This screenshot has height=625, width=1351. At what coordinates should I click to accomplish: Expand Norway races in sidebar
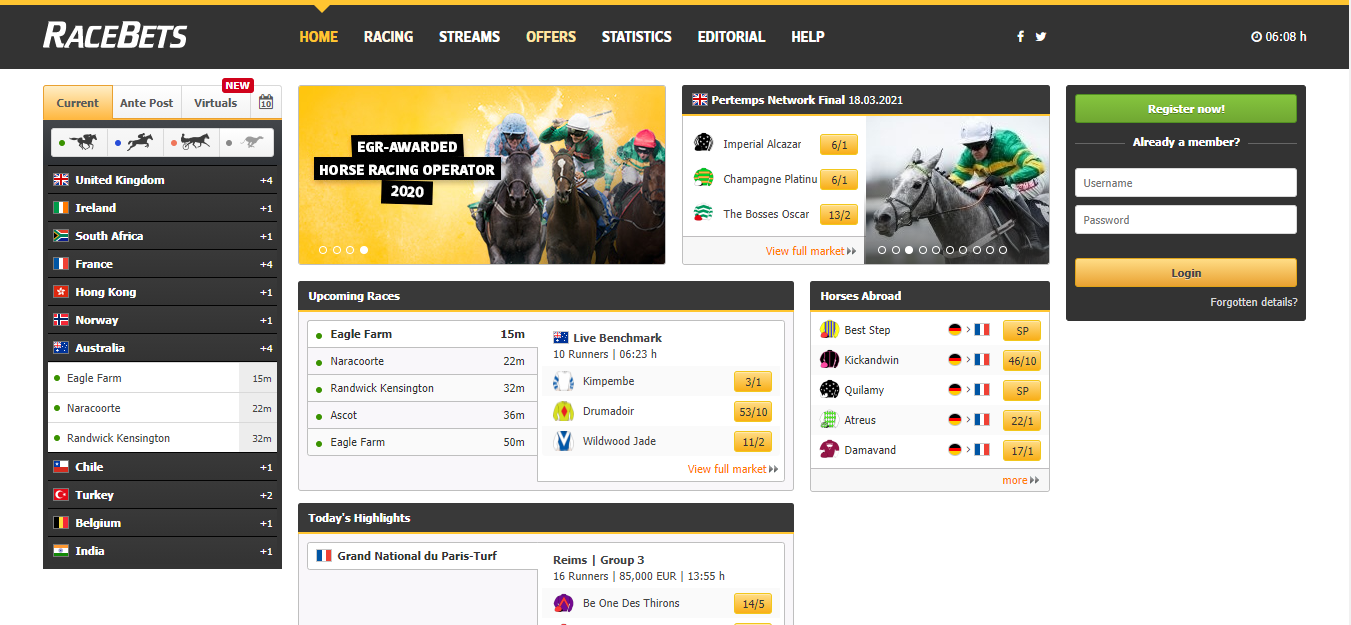(x=162, y=320)
